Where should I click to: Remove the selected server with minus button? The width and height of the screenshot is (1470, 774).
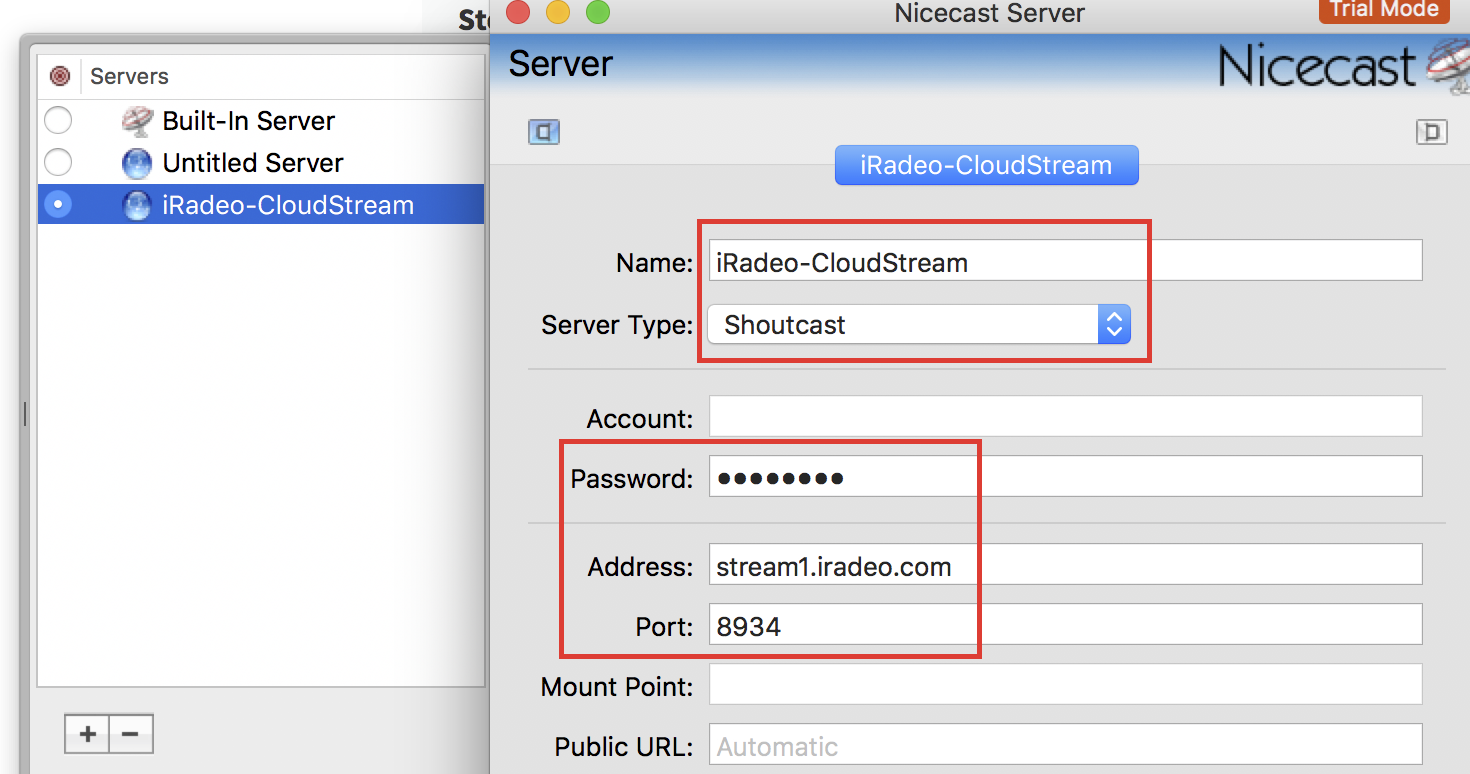click(131, 734)
